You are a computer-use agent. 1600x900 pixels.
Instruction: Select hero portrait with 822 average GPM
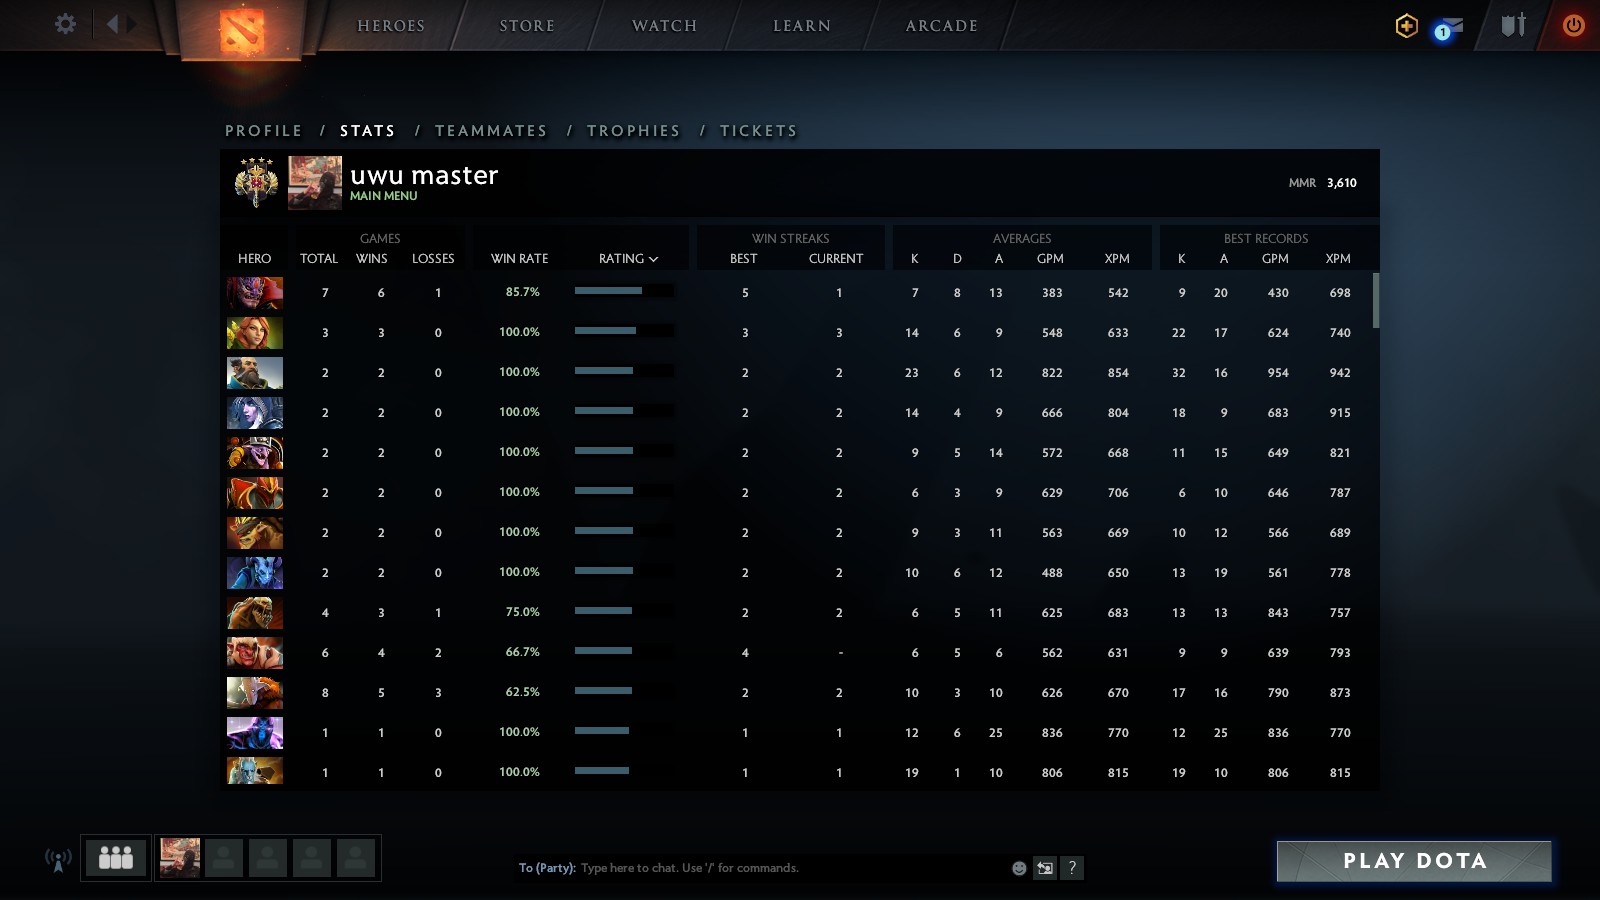coord(255,373)
